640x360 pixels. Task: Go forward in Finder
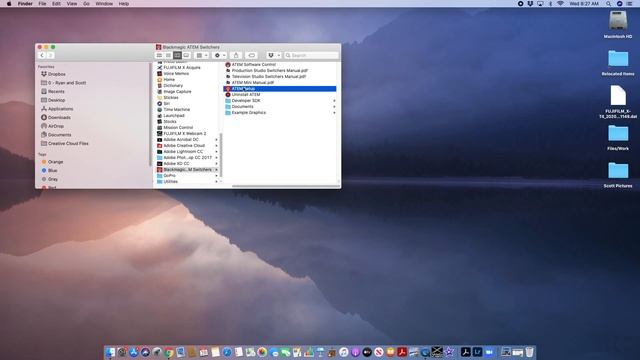(x=50, y=55)
